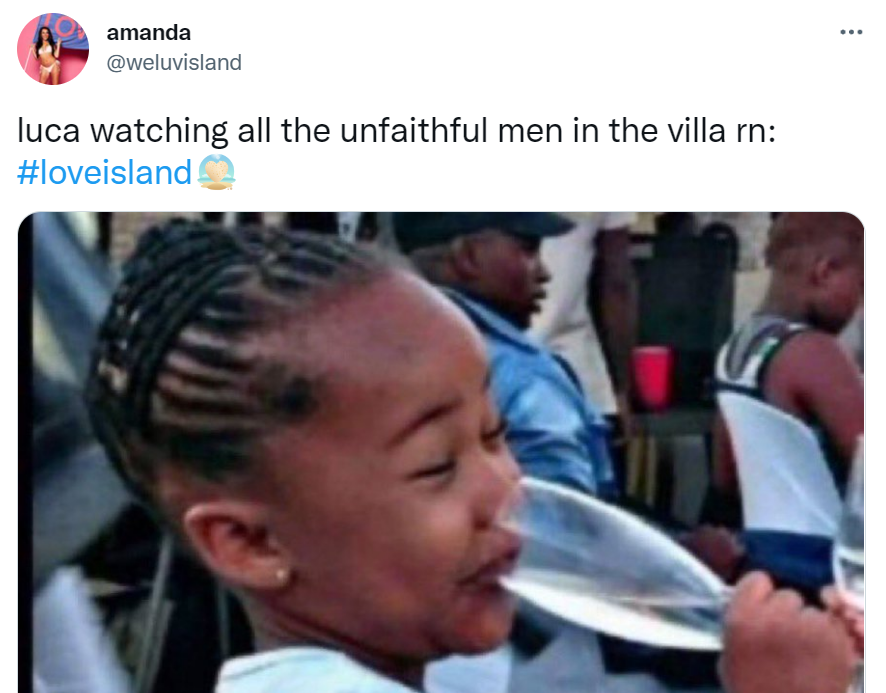This screenshot has height=693, width=886.
Task: Click the word luca starting the tweet
Action: 49,131
